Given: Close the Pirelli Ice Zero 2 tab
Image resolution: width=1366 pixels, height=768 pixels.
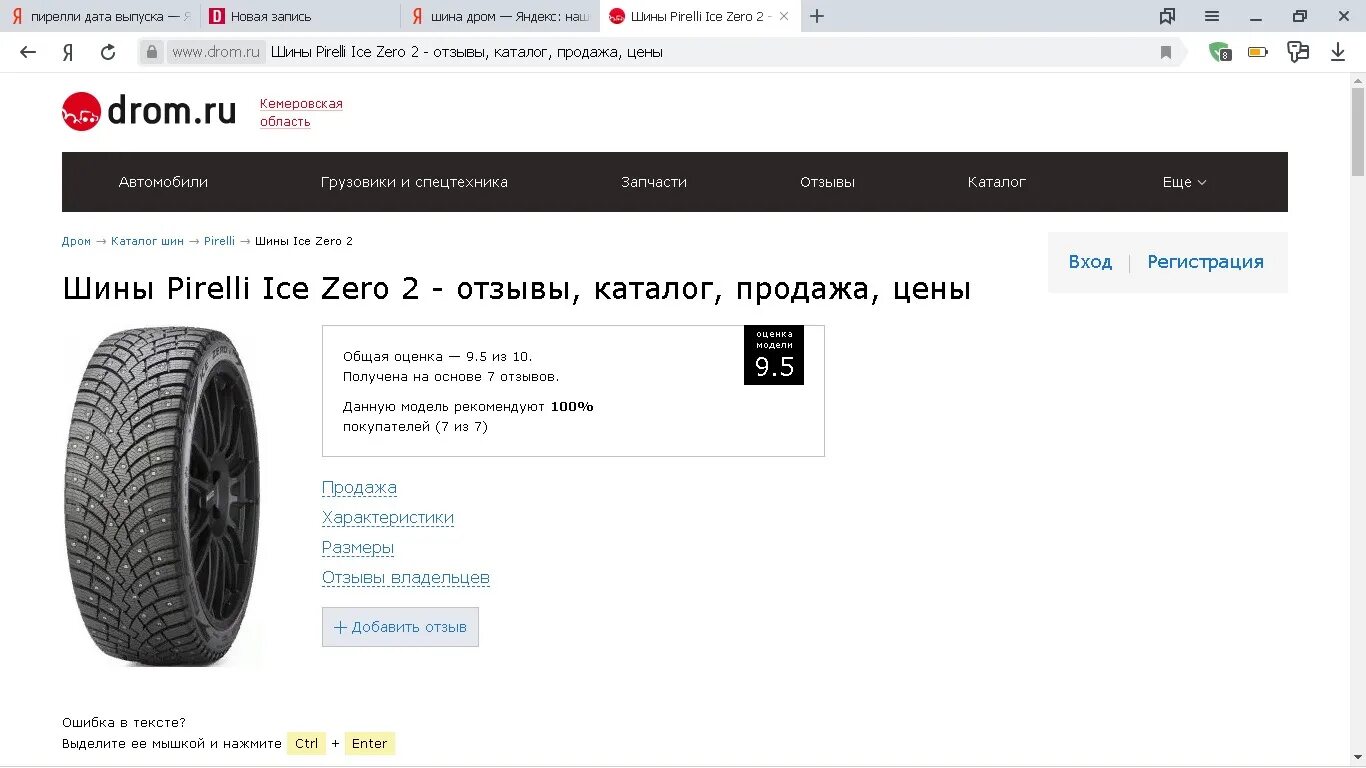Looking at the screenshot, I should coord(784,16).
